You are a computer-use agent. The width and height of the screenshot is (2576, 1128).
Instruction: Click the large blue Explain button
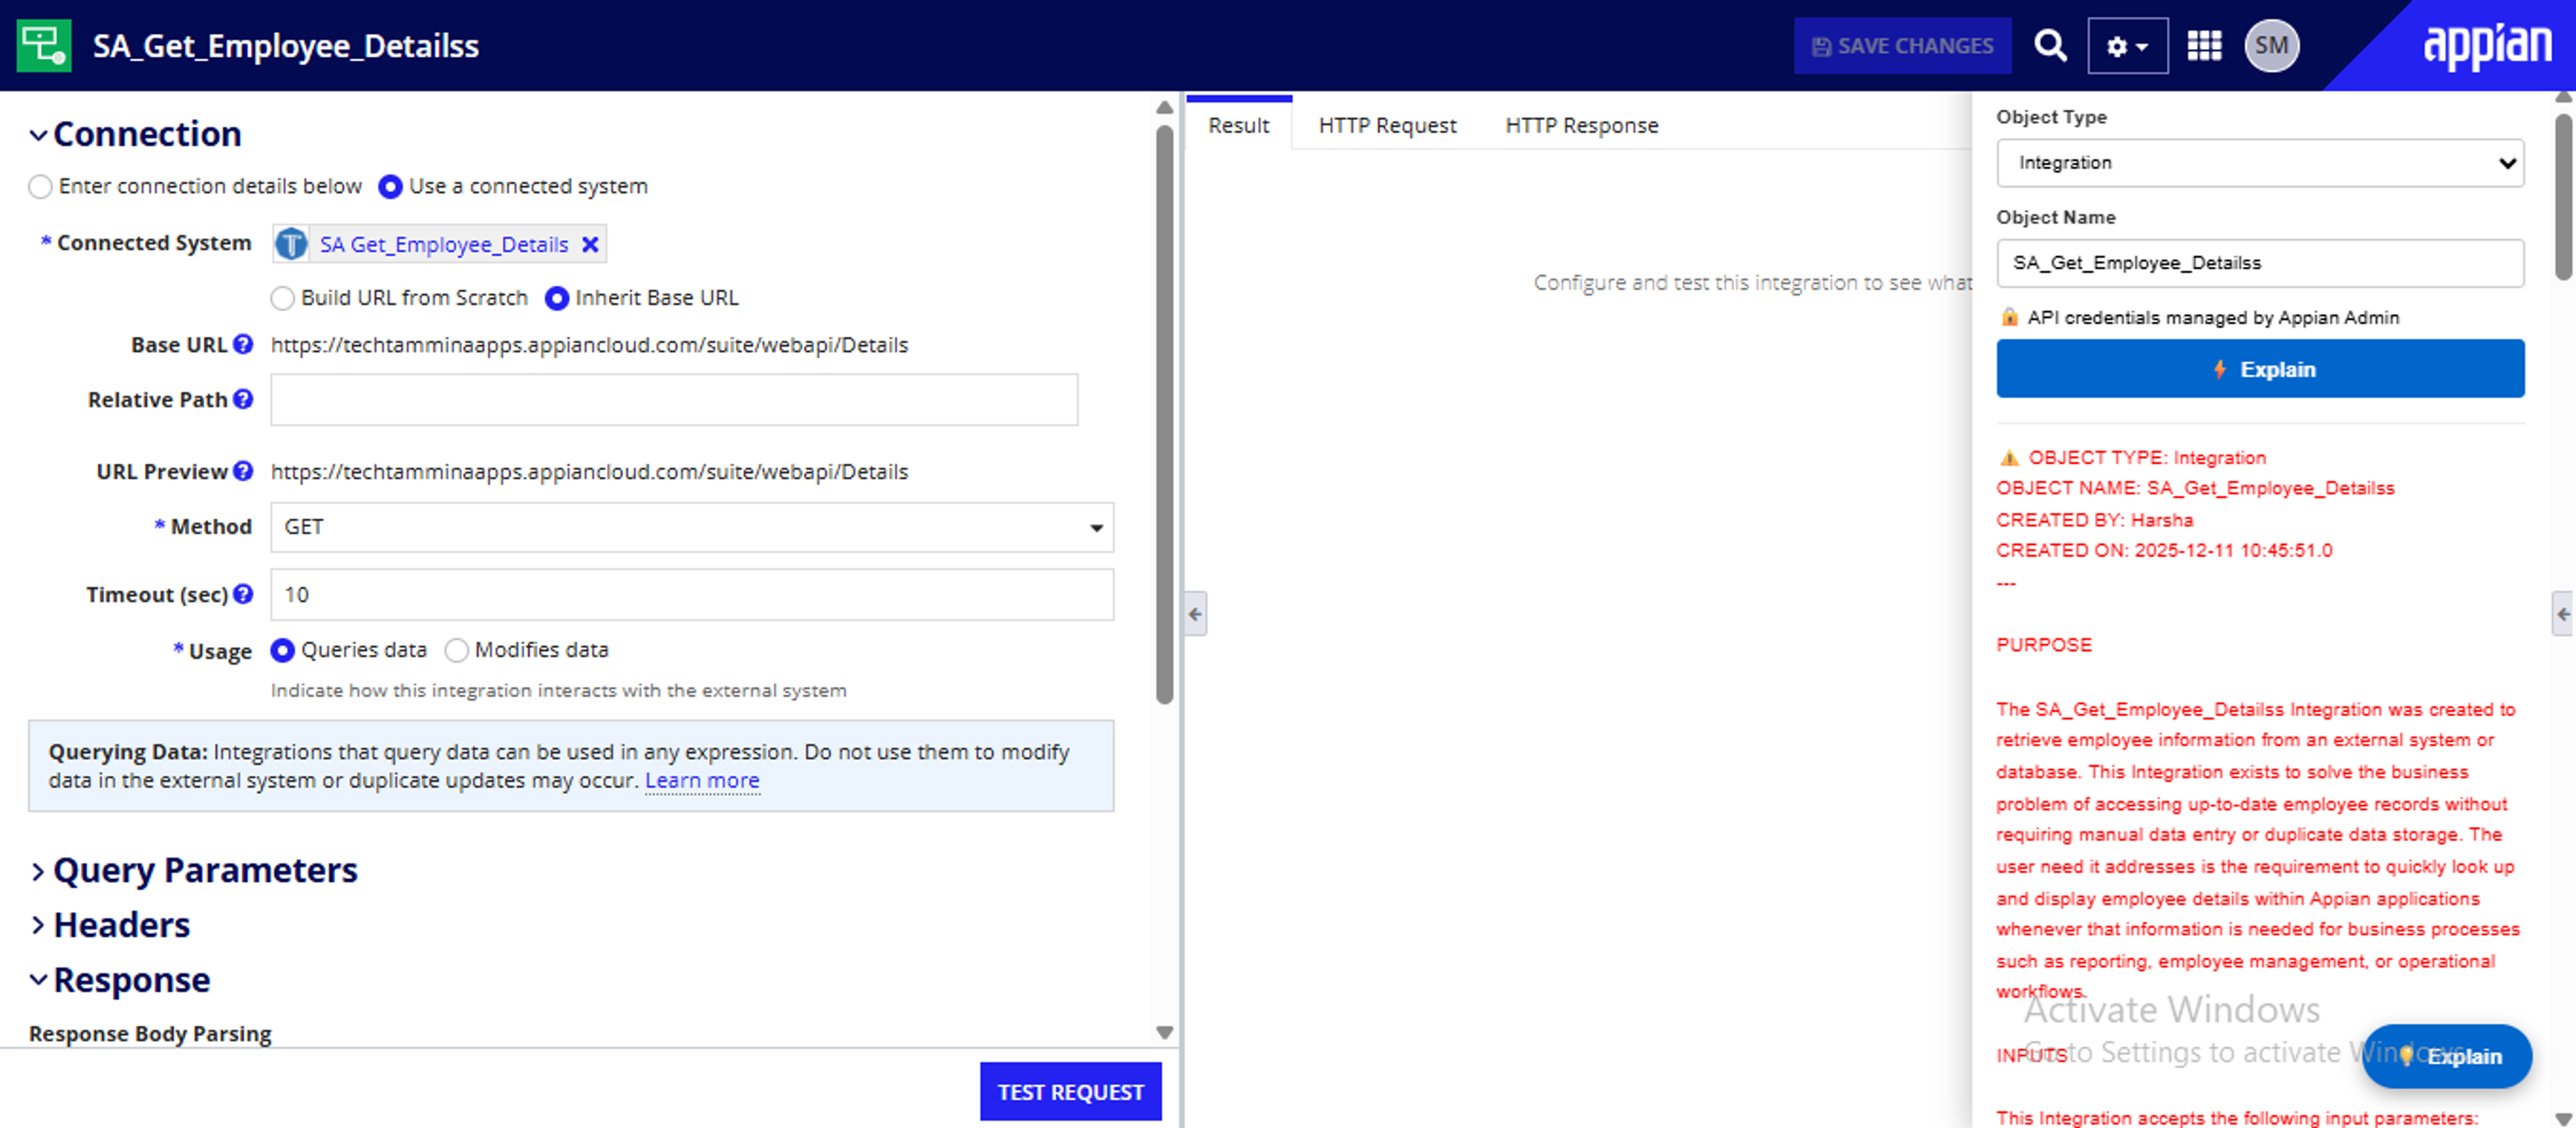[2259, 369]
